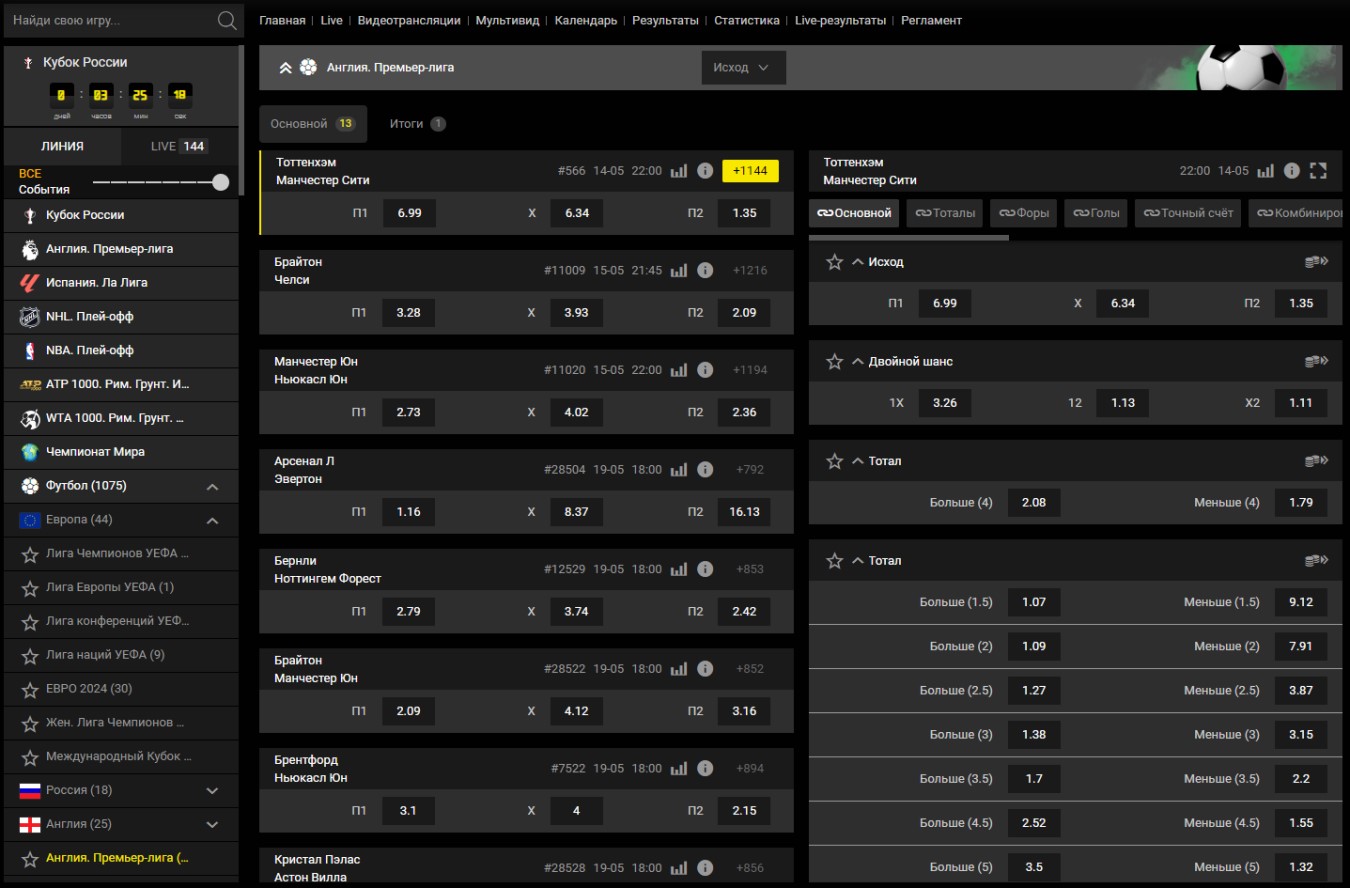The image size is (1350, 888).
Task: Click the Кубок России countdown banner
Action: (121, 85)
